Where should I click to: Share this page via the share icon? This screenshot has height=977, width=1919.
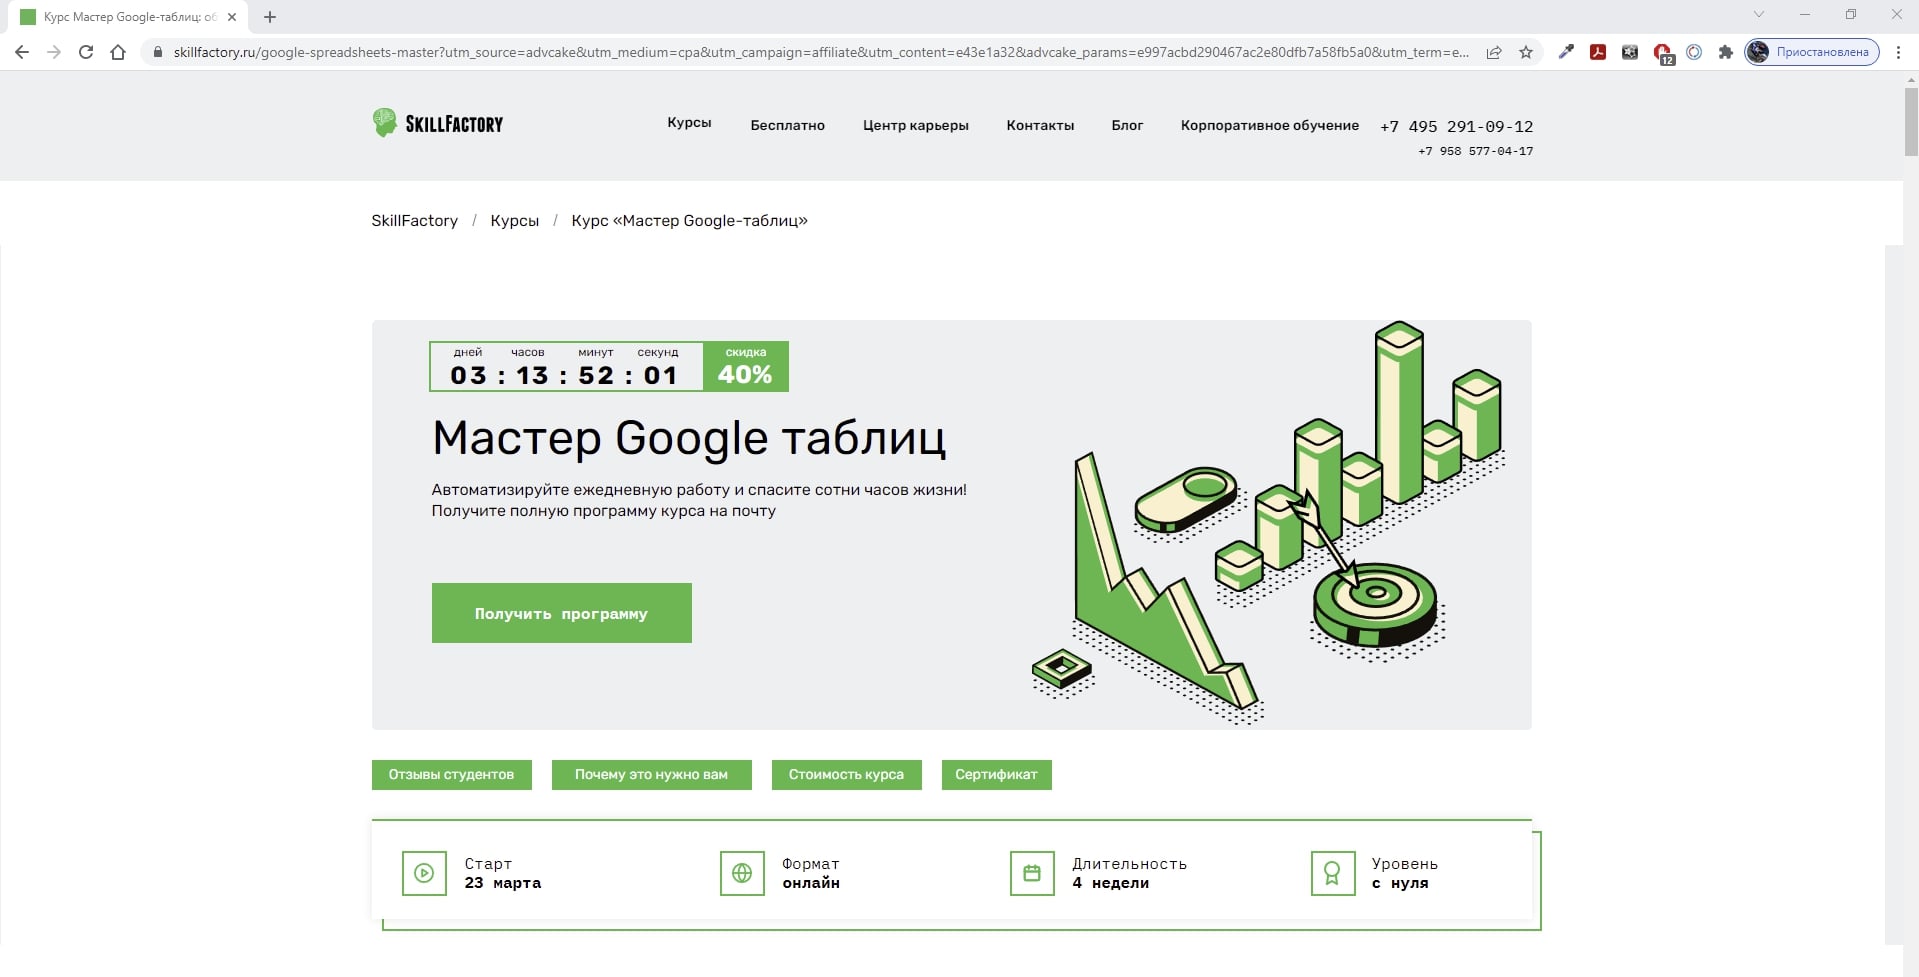click(1494, 52)
